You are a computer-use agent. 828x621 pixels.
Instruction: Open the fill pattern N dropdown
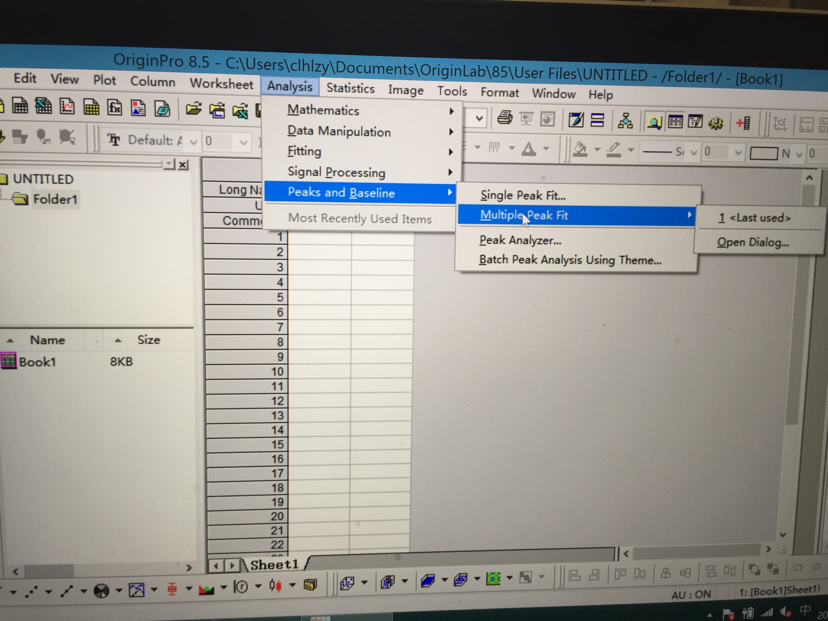tap(798, 154)
